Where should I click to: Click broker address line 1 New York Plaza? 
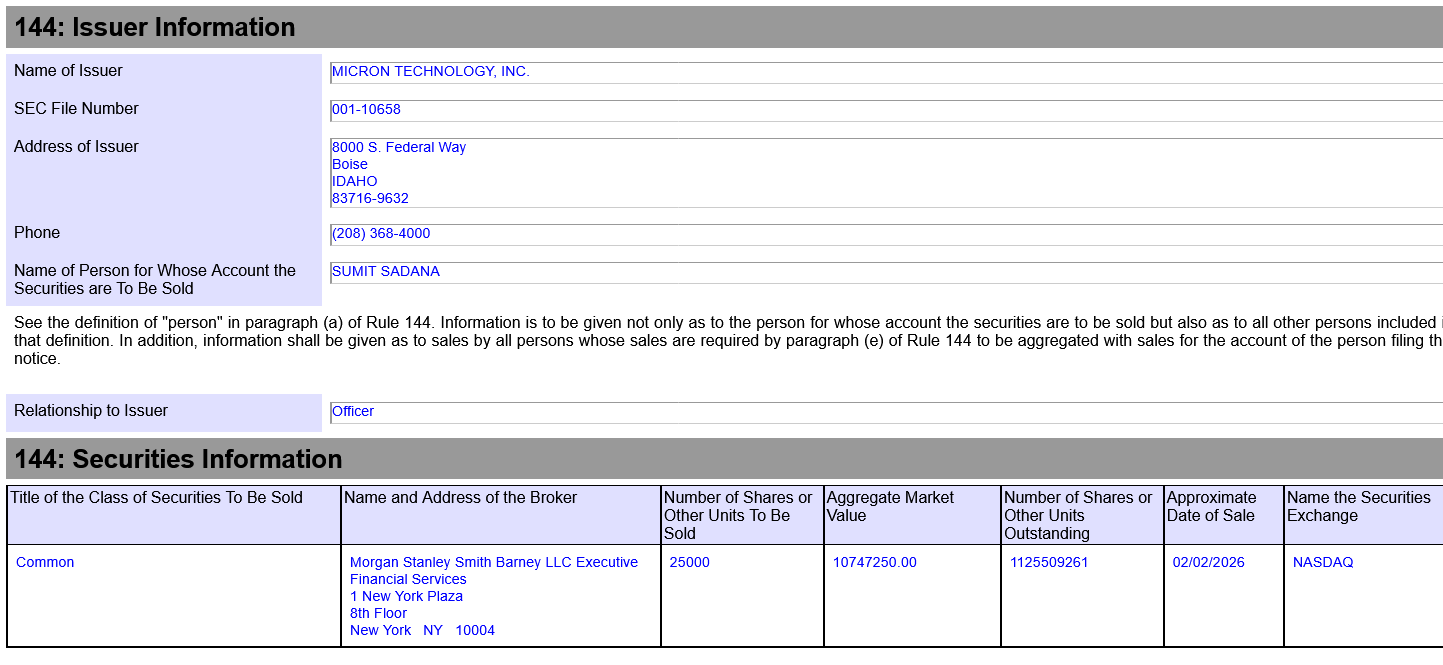click(x=406, y=596)
